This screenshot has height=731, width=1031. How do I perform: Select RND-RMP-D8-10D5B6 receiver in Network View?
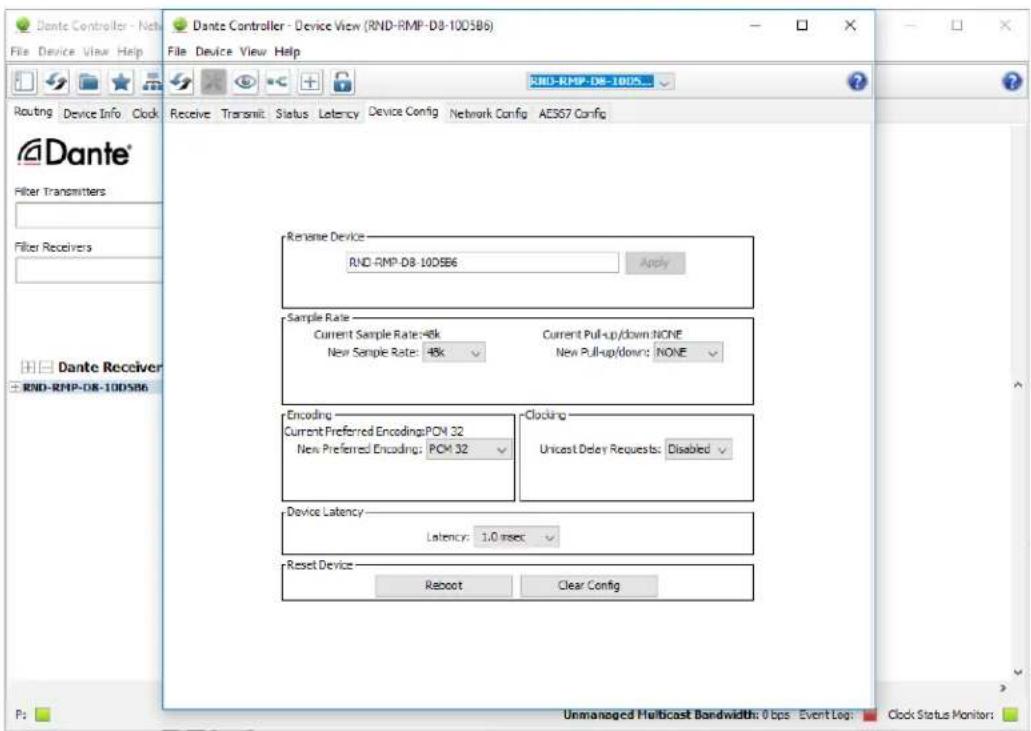(85, 387)
